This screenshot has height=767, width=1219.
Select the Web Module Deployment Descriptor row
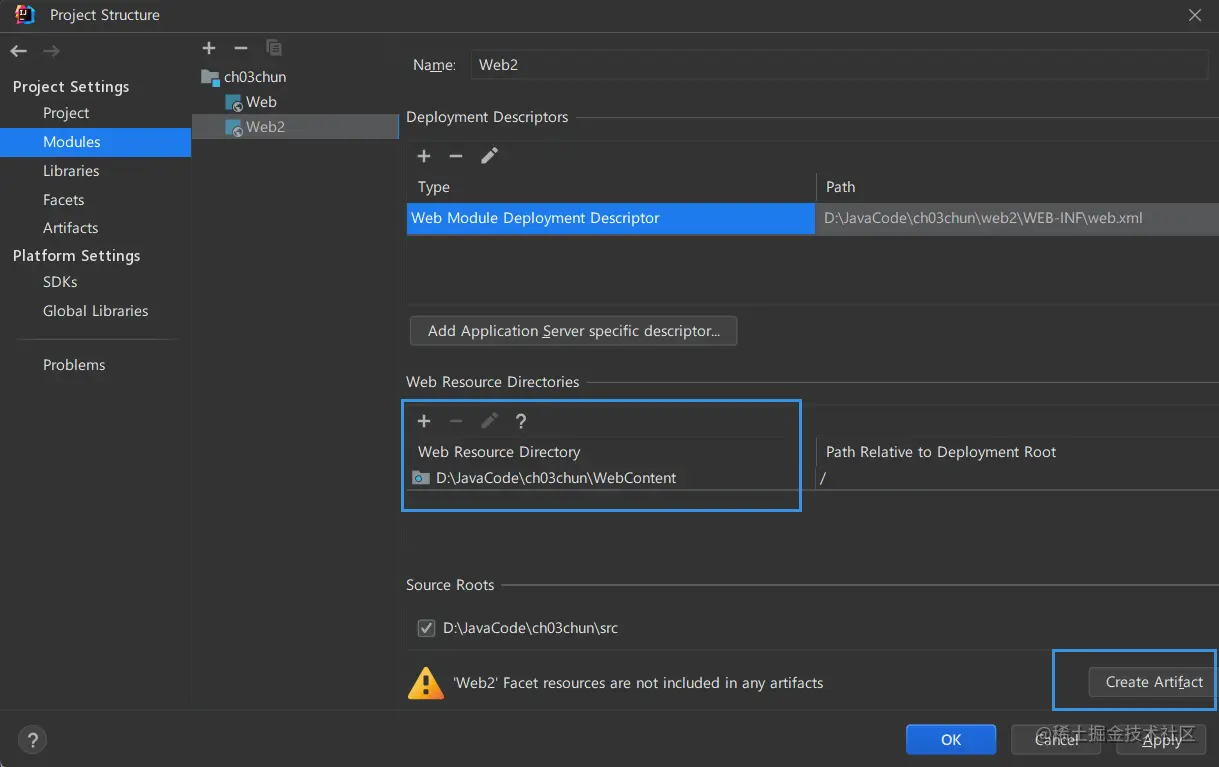[611, 218]
